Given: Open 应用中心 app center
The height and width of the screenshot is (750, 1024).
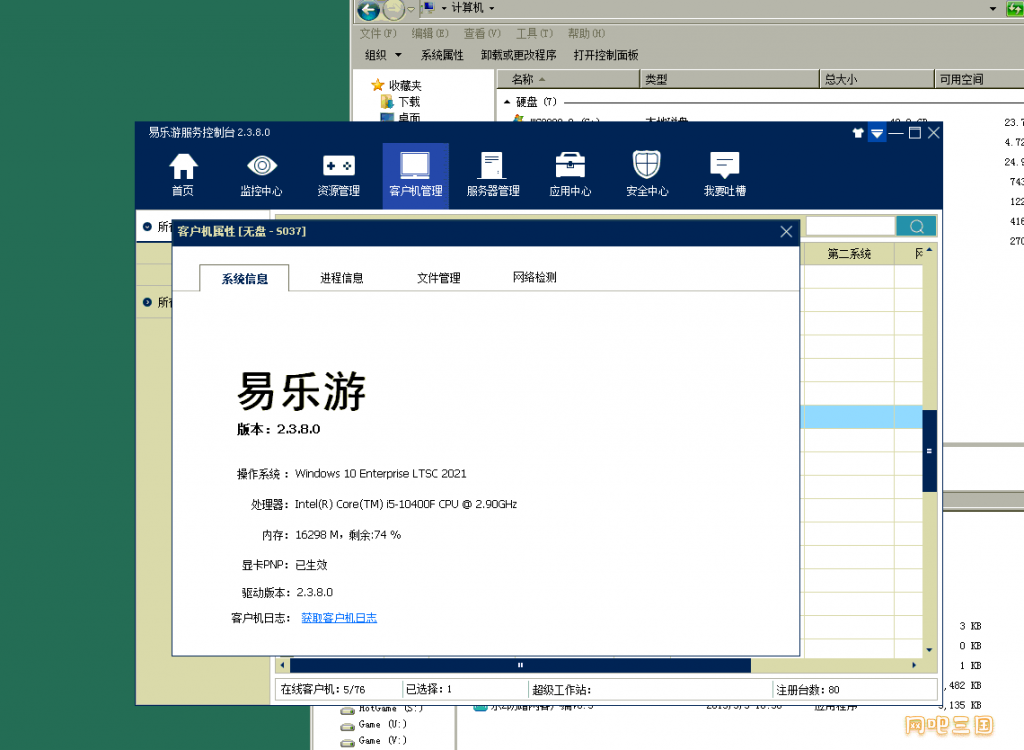Looking at the screenshot, I should tap(570, 174).
